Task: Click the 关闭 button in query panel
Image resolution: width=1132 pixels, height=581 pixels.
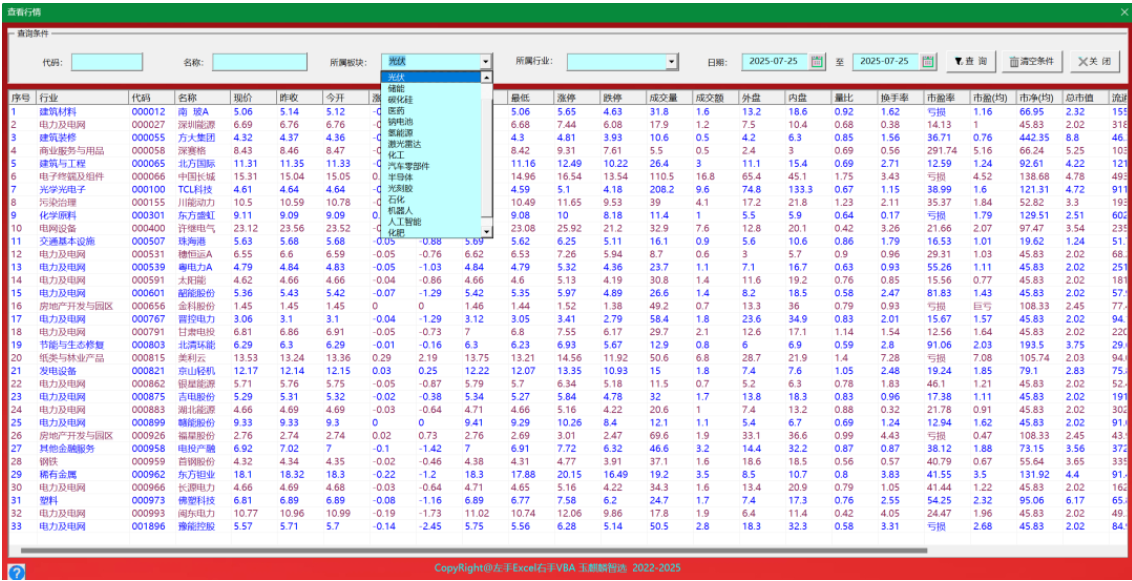Action: click(1094, 61)
